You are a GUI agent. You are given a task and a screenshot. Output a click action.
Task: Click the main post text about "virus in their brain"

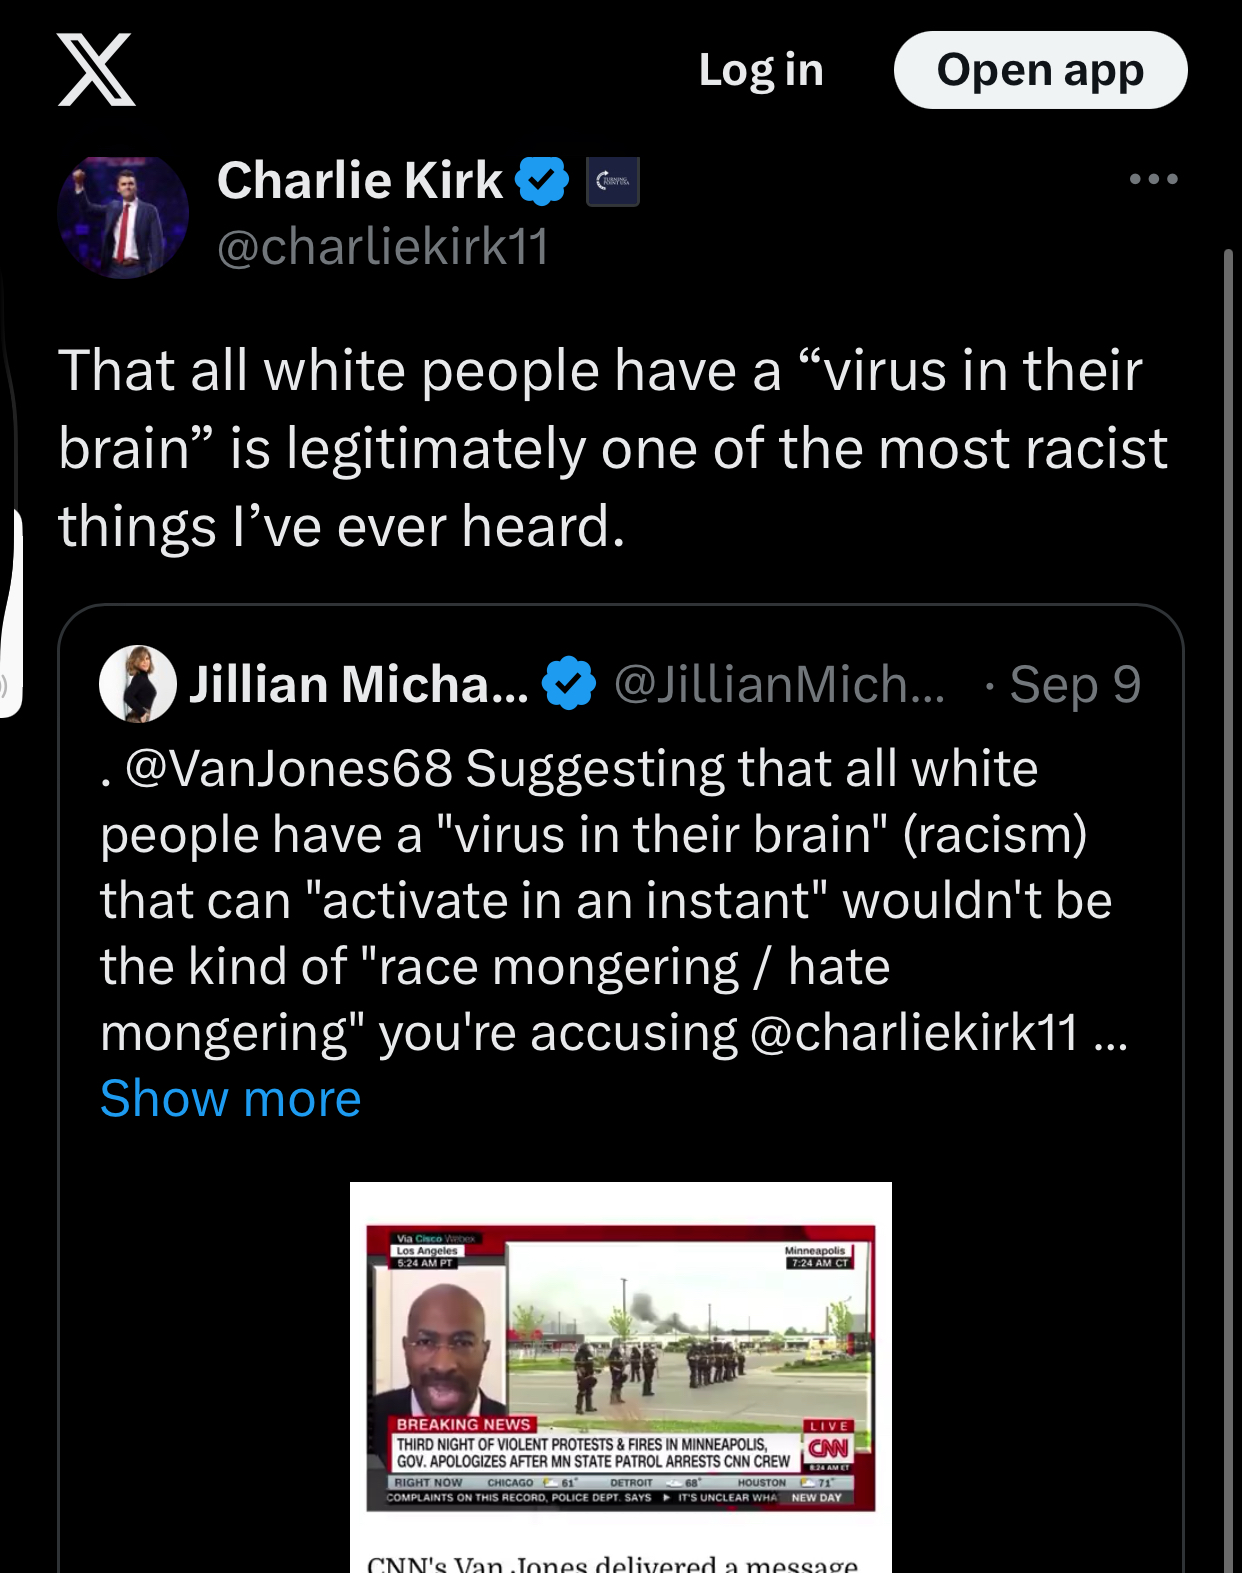point(610,448)
